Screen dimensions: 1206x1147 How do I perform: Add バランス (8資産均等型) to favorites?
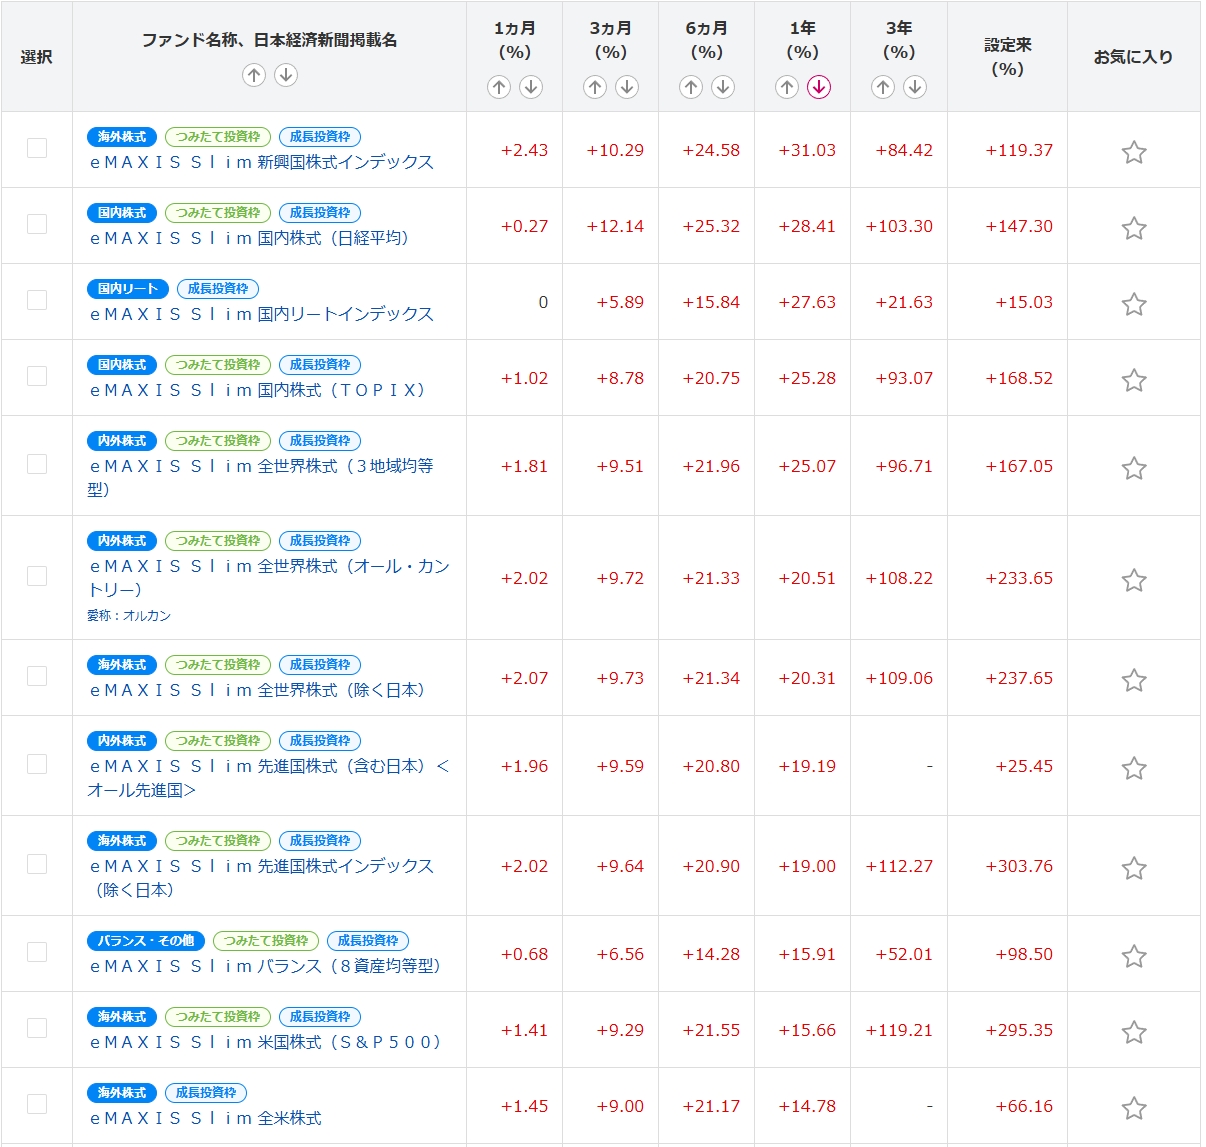1133,956
